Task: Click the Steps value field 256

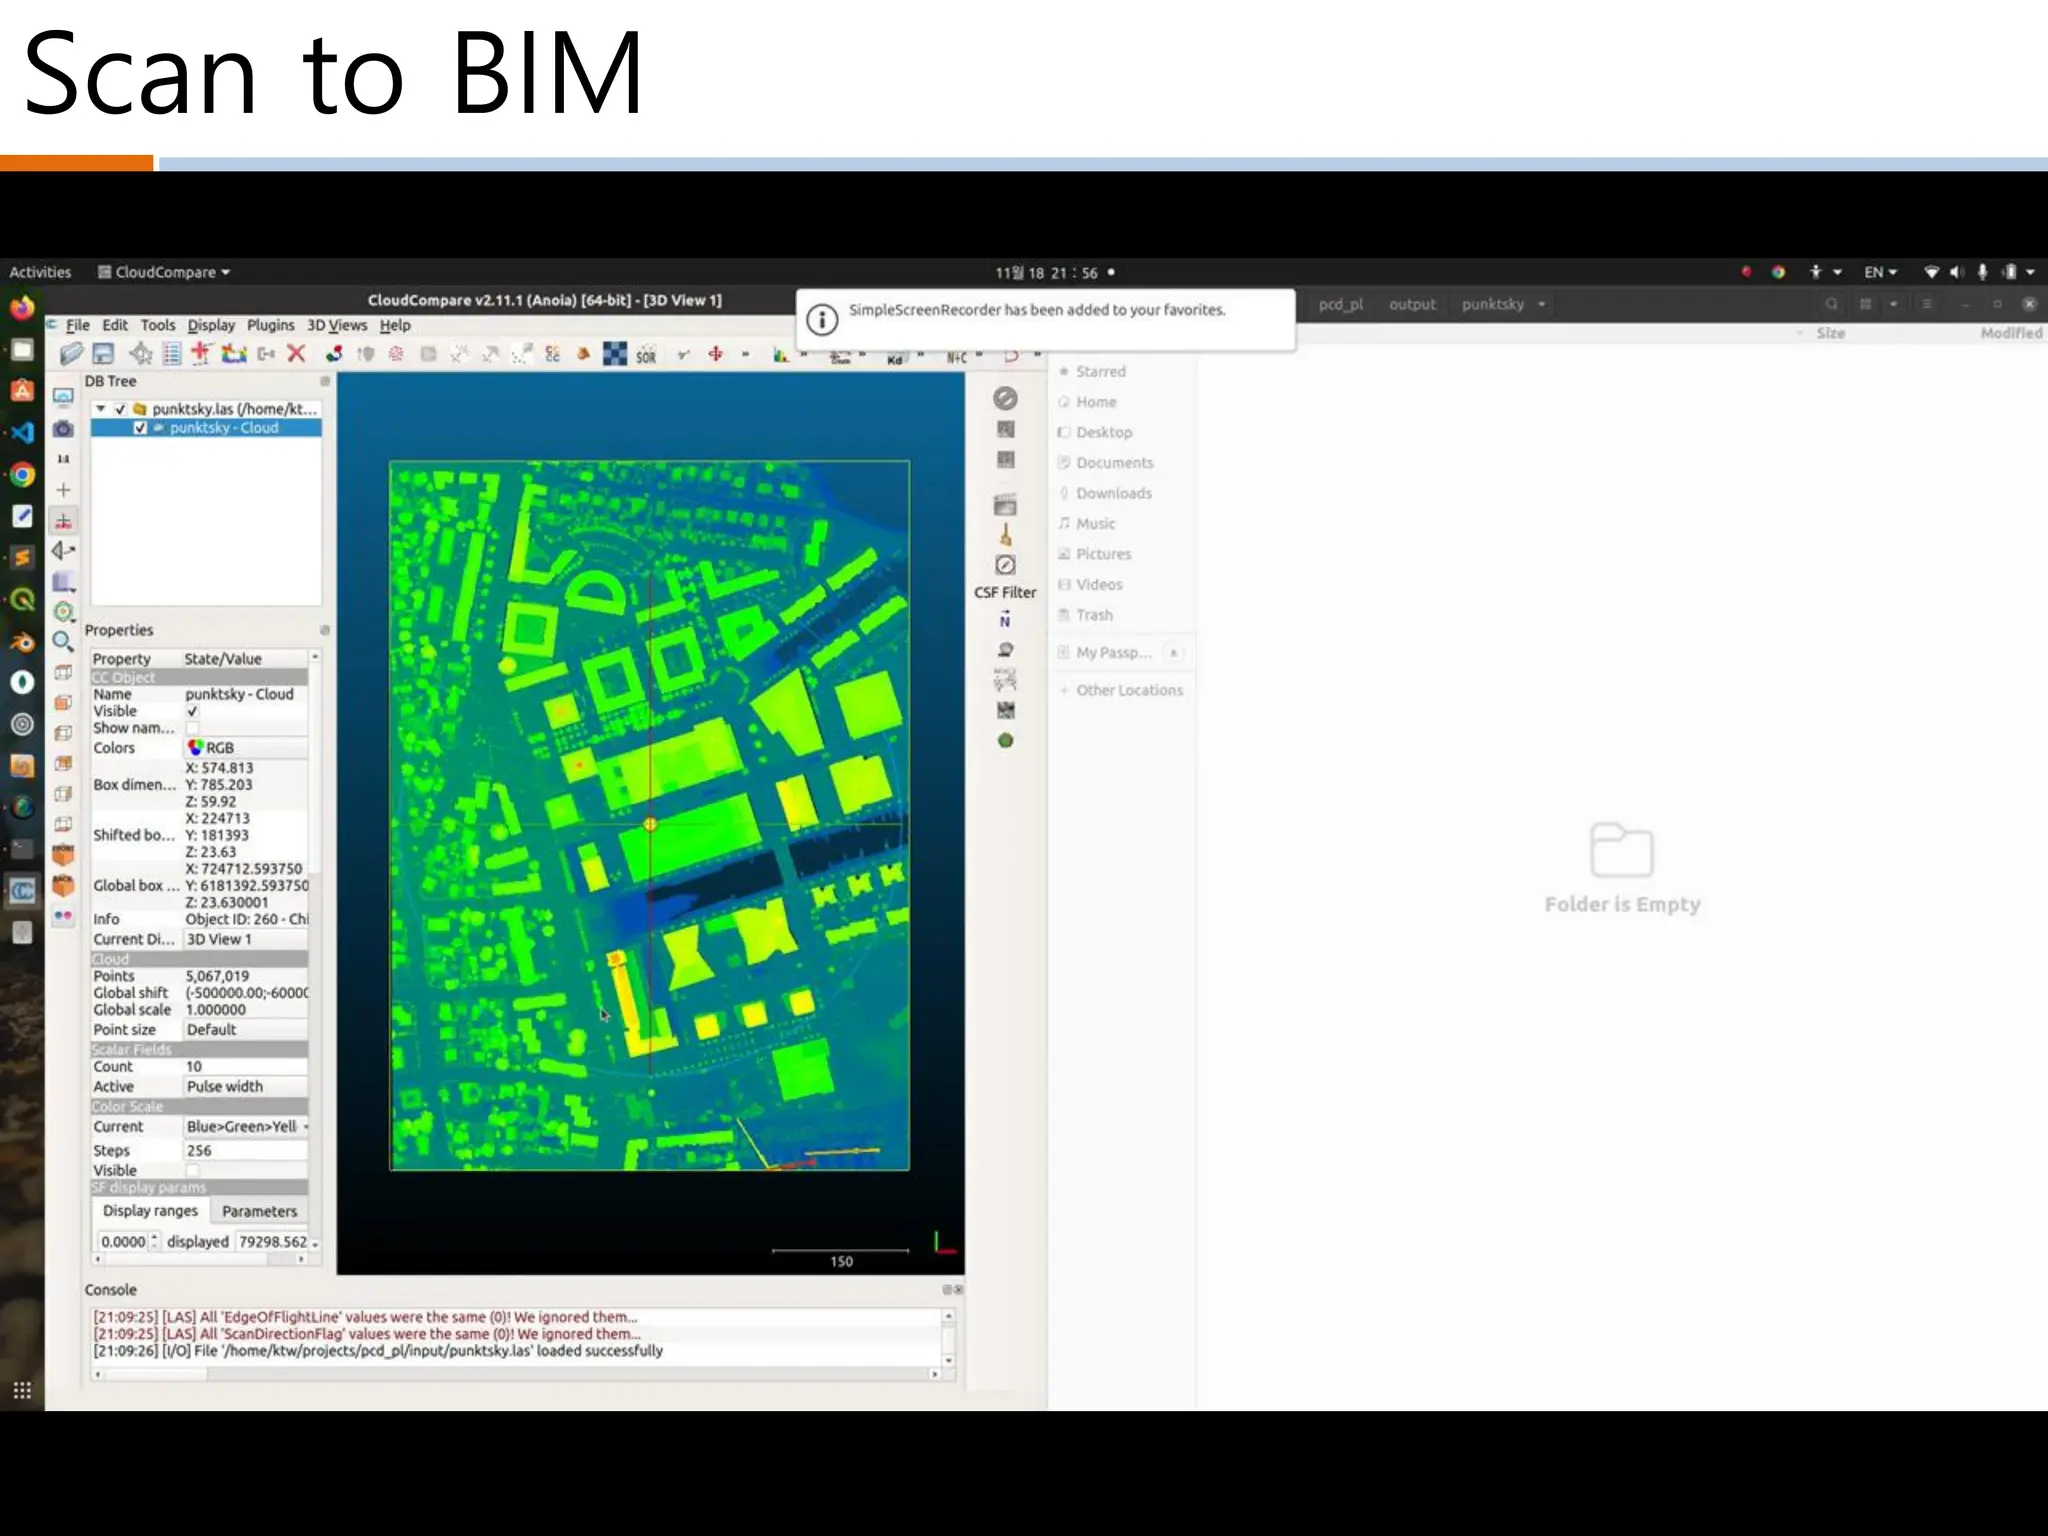Action: coord(246,1151)
